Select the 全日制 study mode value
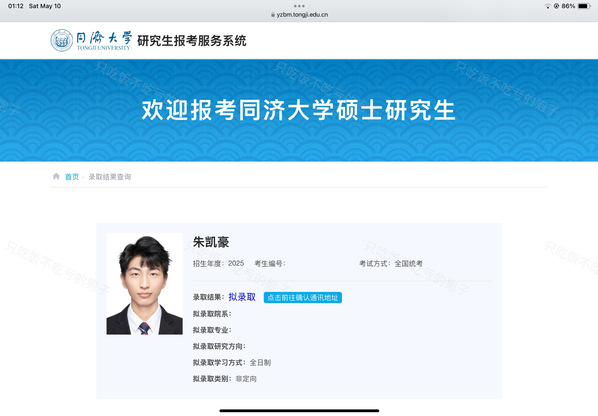598x416 pixels. click(260, 363)
